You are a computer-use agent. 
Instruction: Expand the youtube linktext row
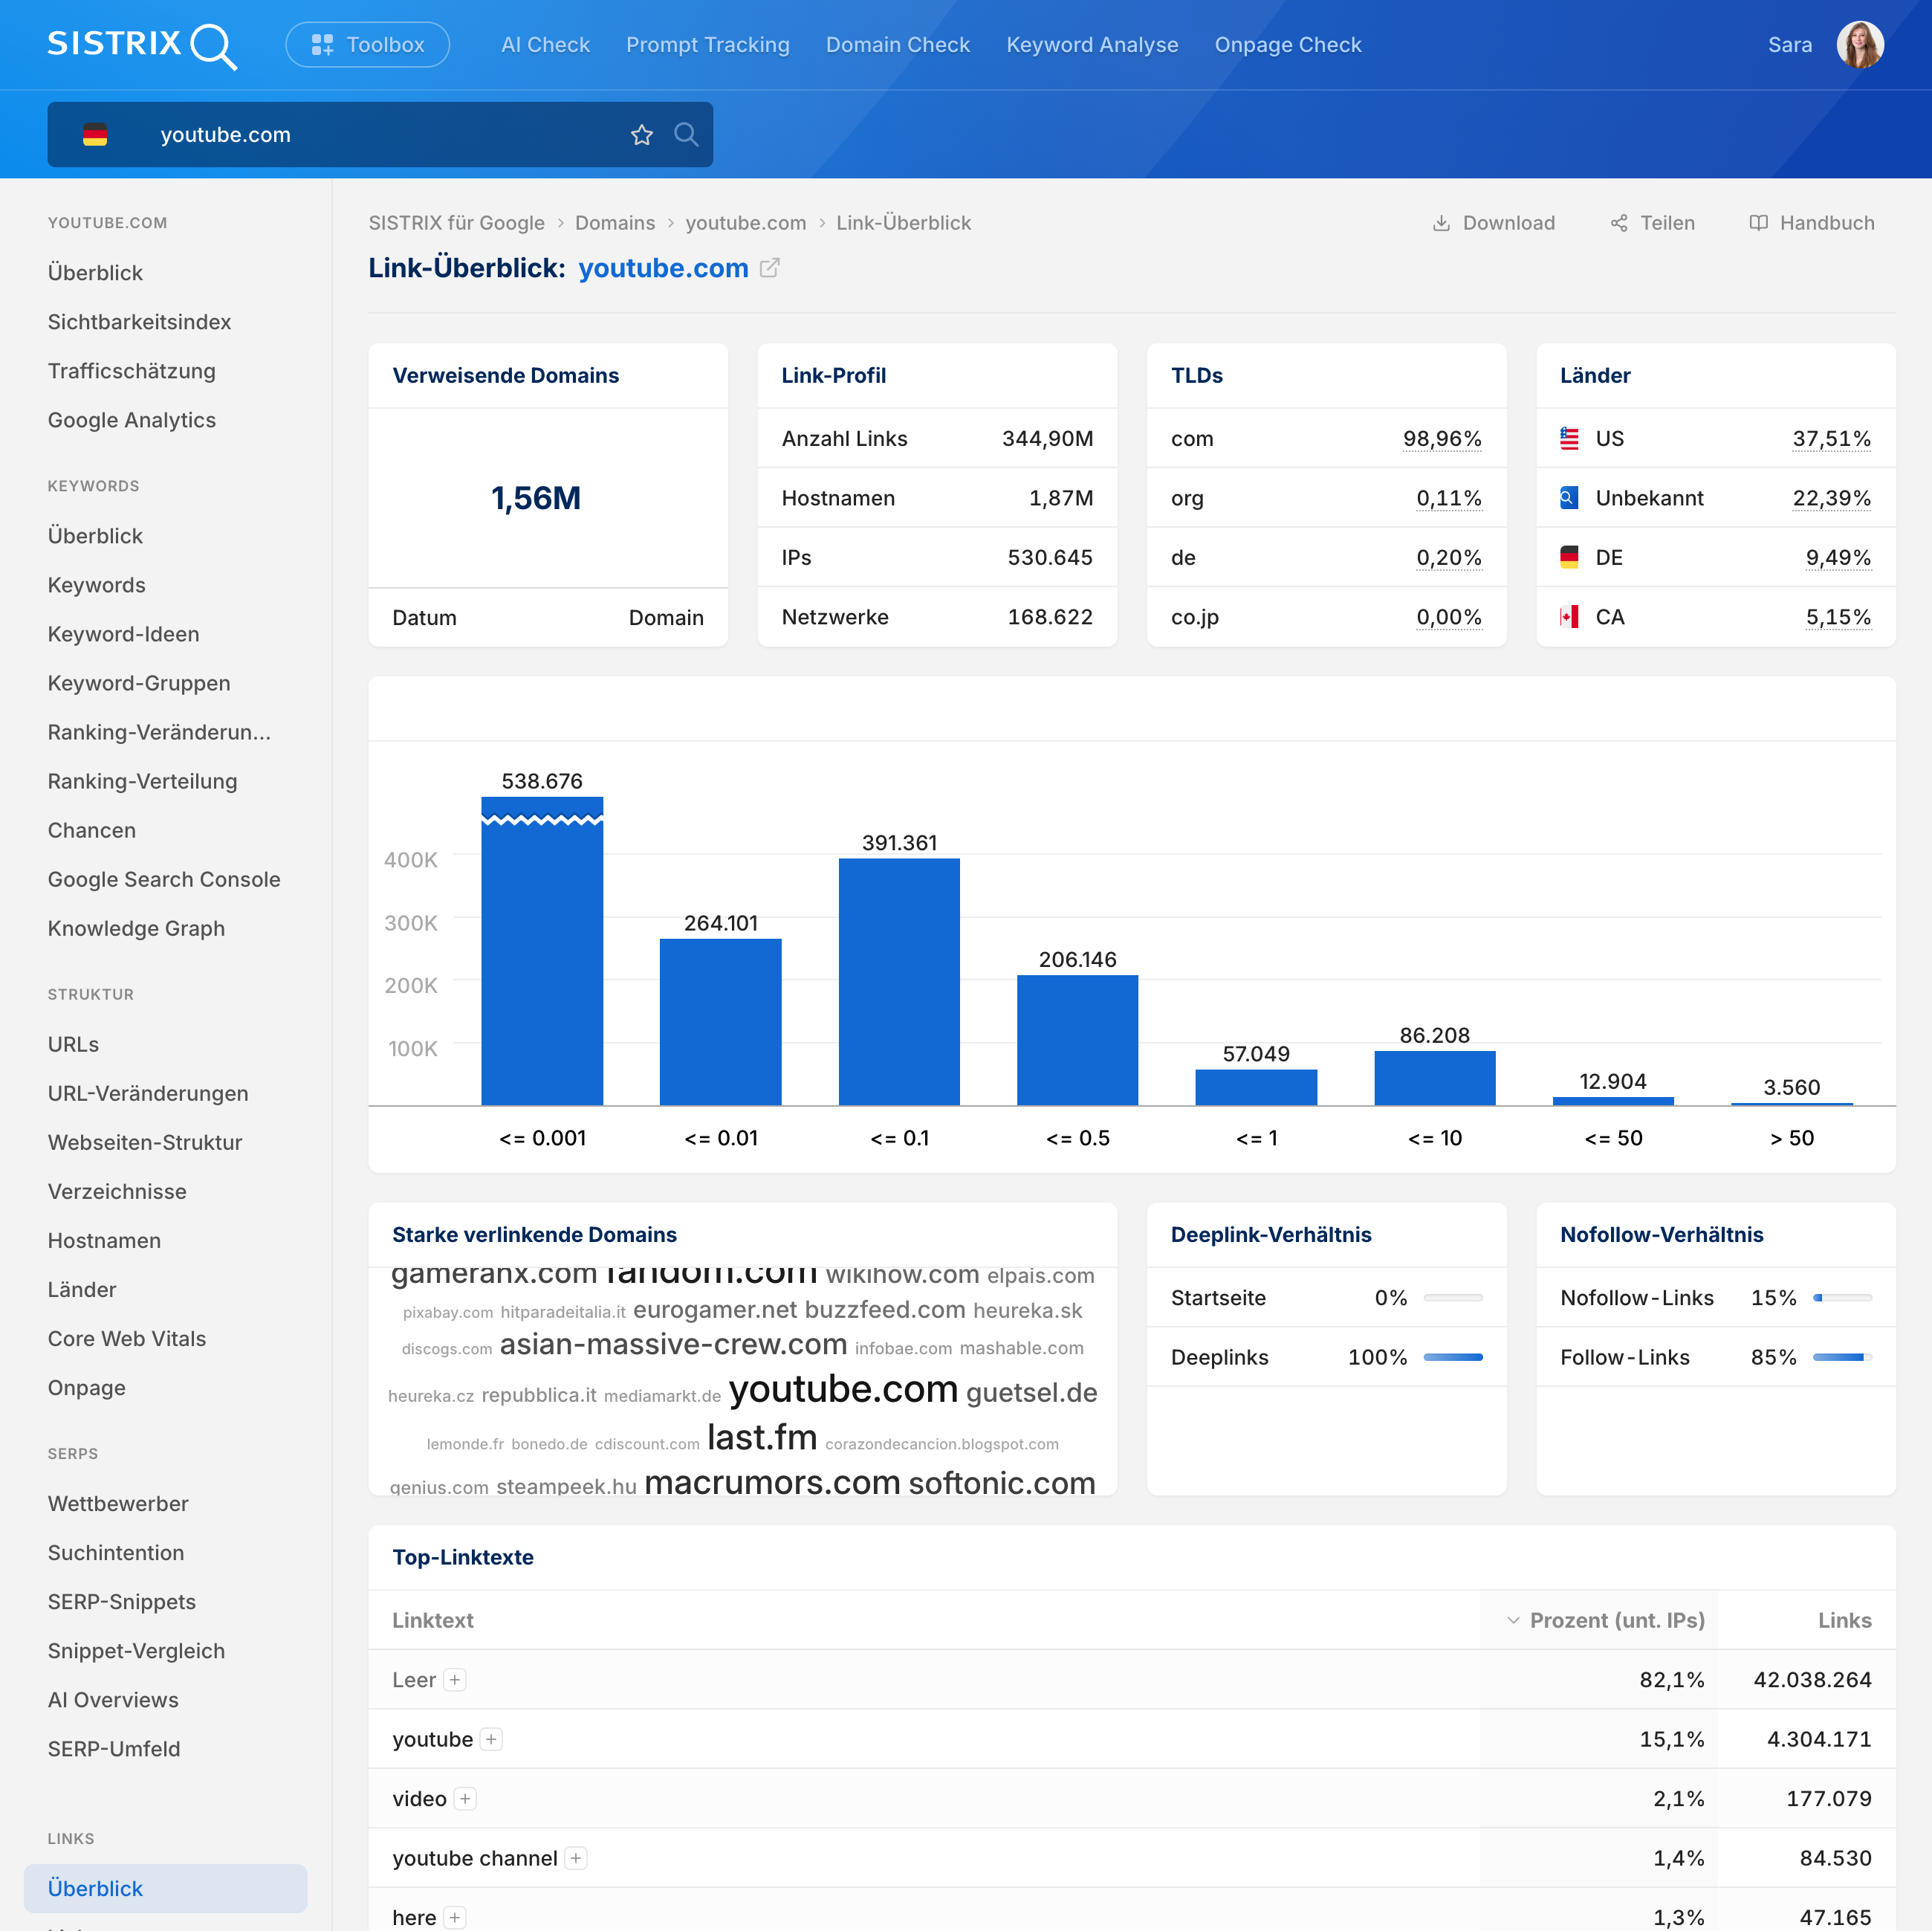coord(491,1739)
